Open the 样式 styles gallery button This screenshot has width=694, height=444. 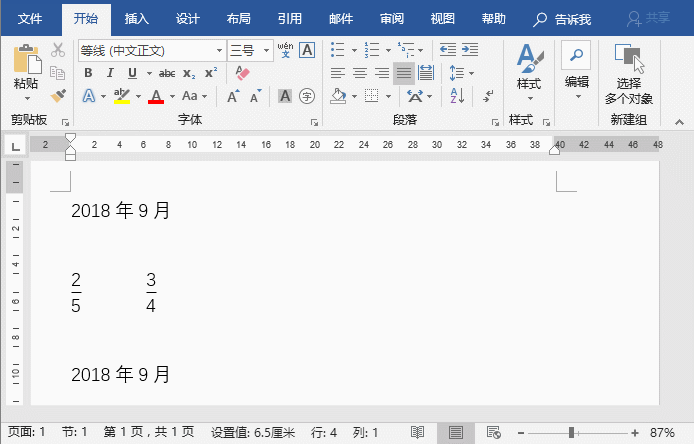pos(530,72)
